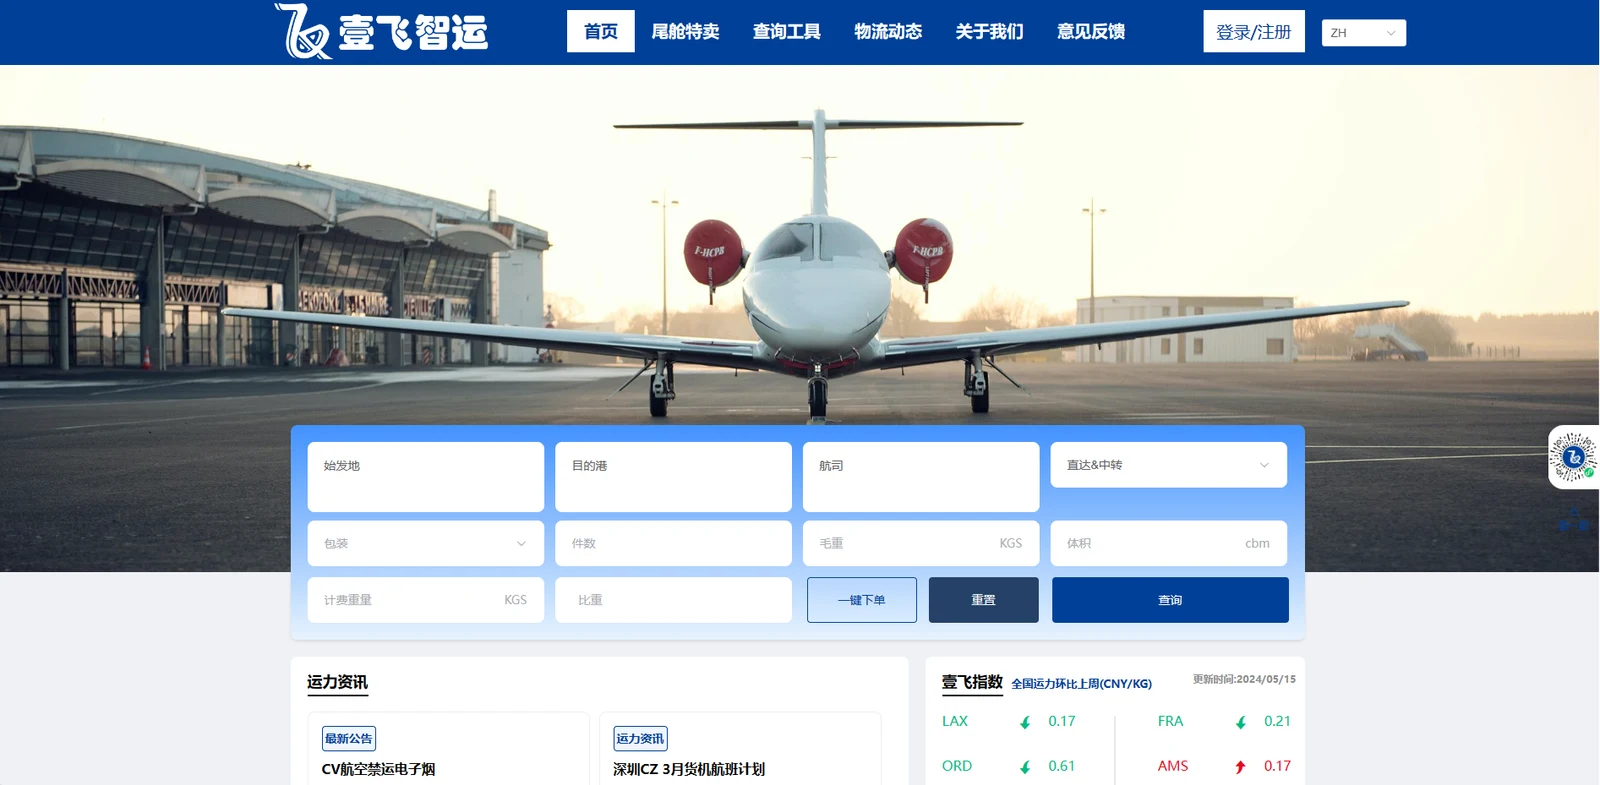Click the 更新时间:2024/05/15 timestamp
The width and height of the screenshot is (1600, 785).
point(1244,679)
